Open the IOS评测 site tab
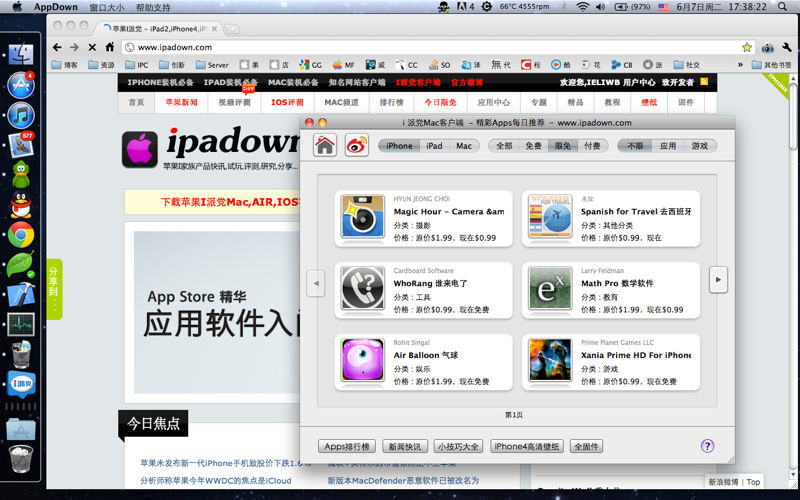 287,102
